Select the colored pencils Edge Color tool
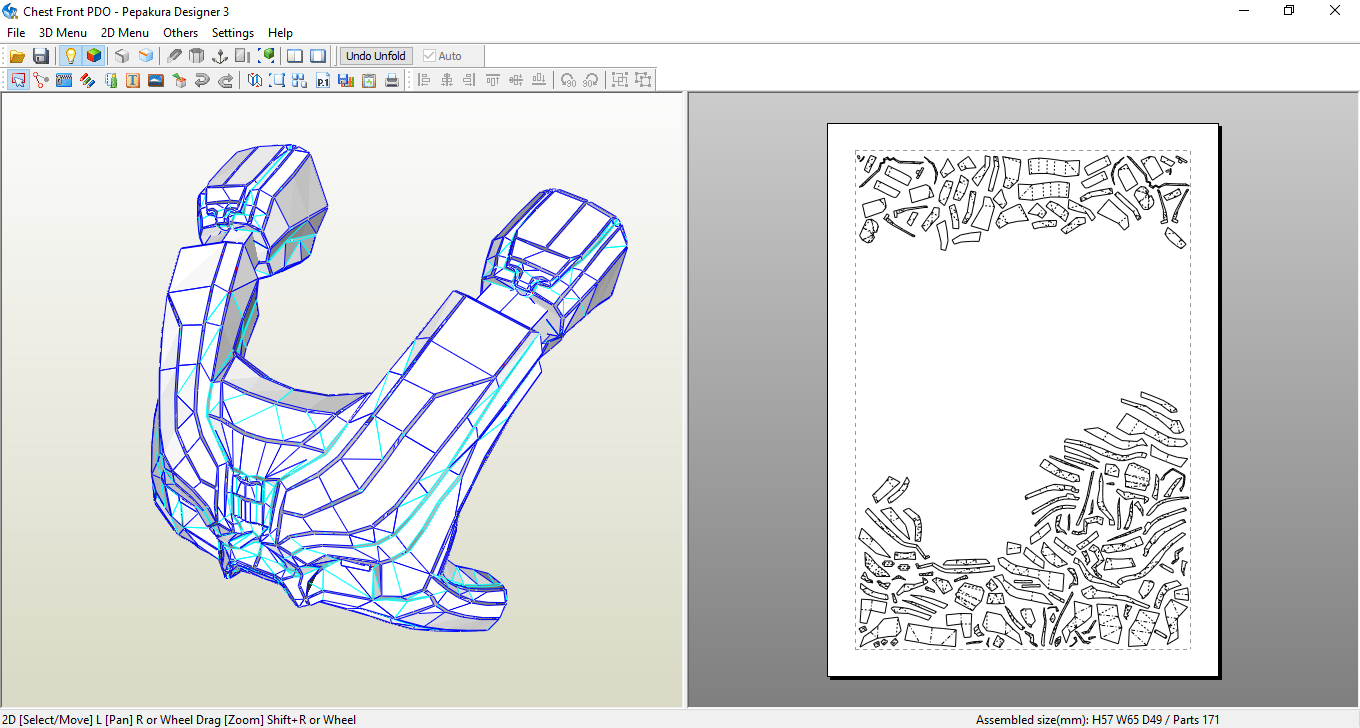Image resolution: width=1360 pixels, height=728 pixels. point(87,81)
